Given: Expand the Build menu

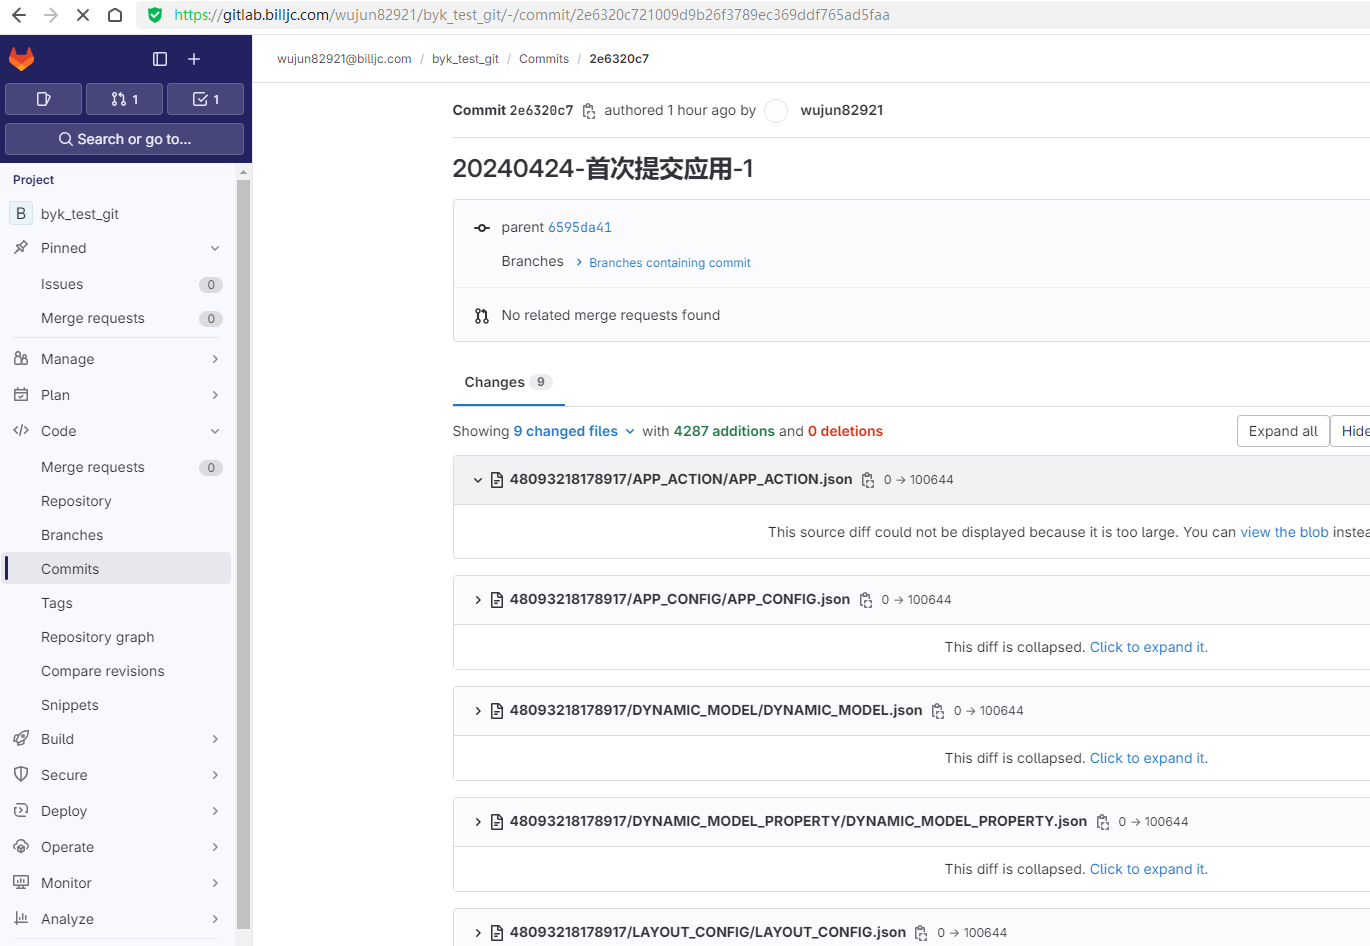Looking at the screenshot, I should coord(215,739).
